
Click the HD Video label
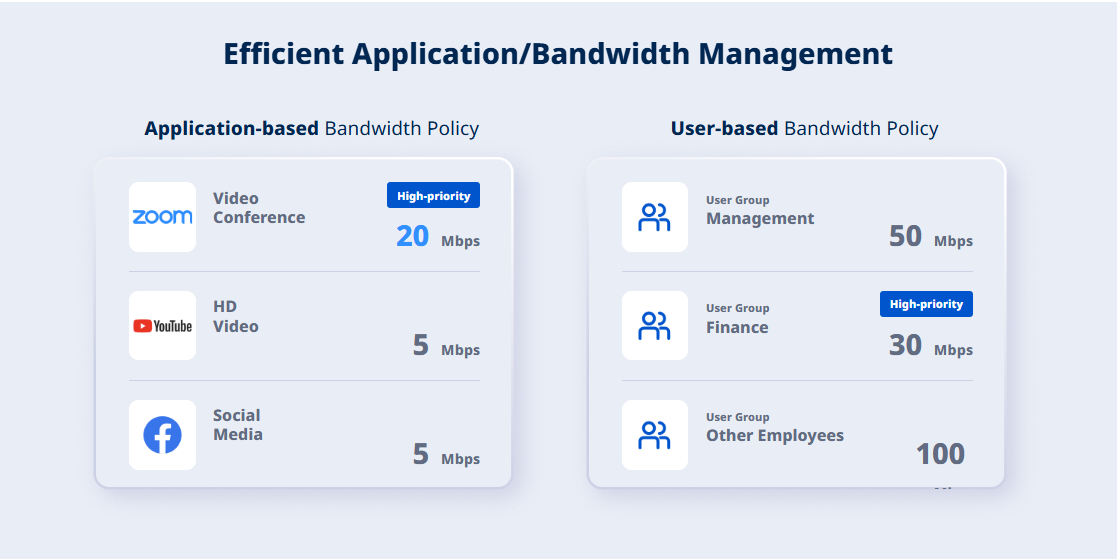(235, 317)
